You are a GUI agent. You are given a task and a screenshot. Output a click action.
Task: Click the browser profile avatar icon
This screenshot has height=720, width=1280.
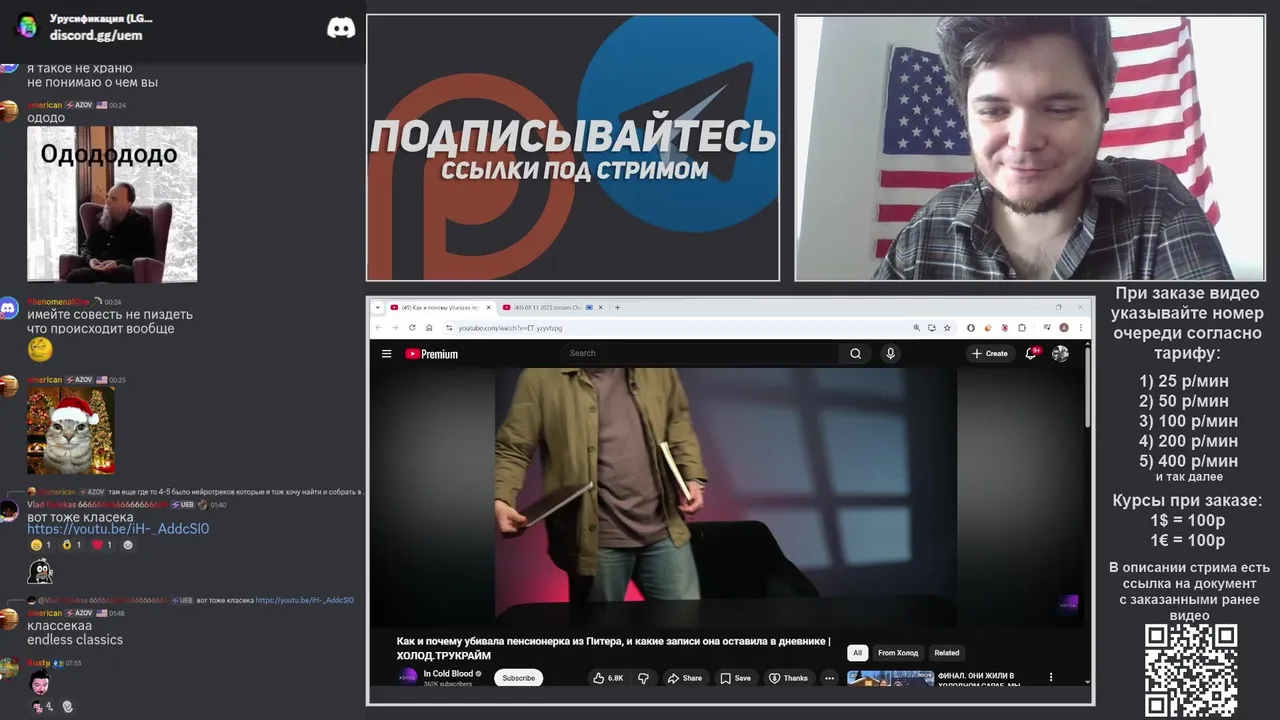click(x=1064, y=328)
